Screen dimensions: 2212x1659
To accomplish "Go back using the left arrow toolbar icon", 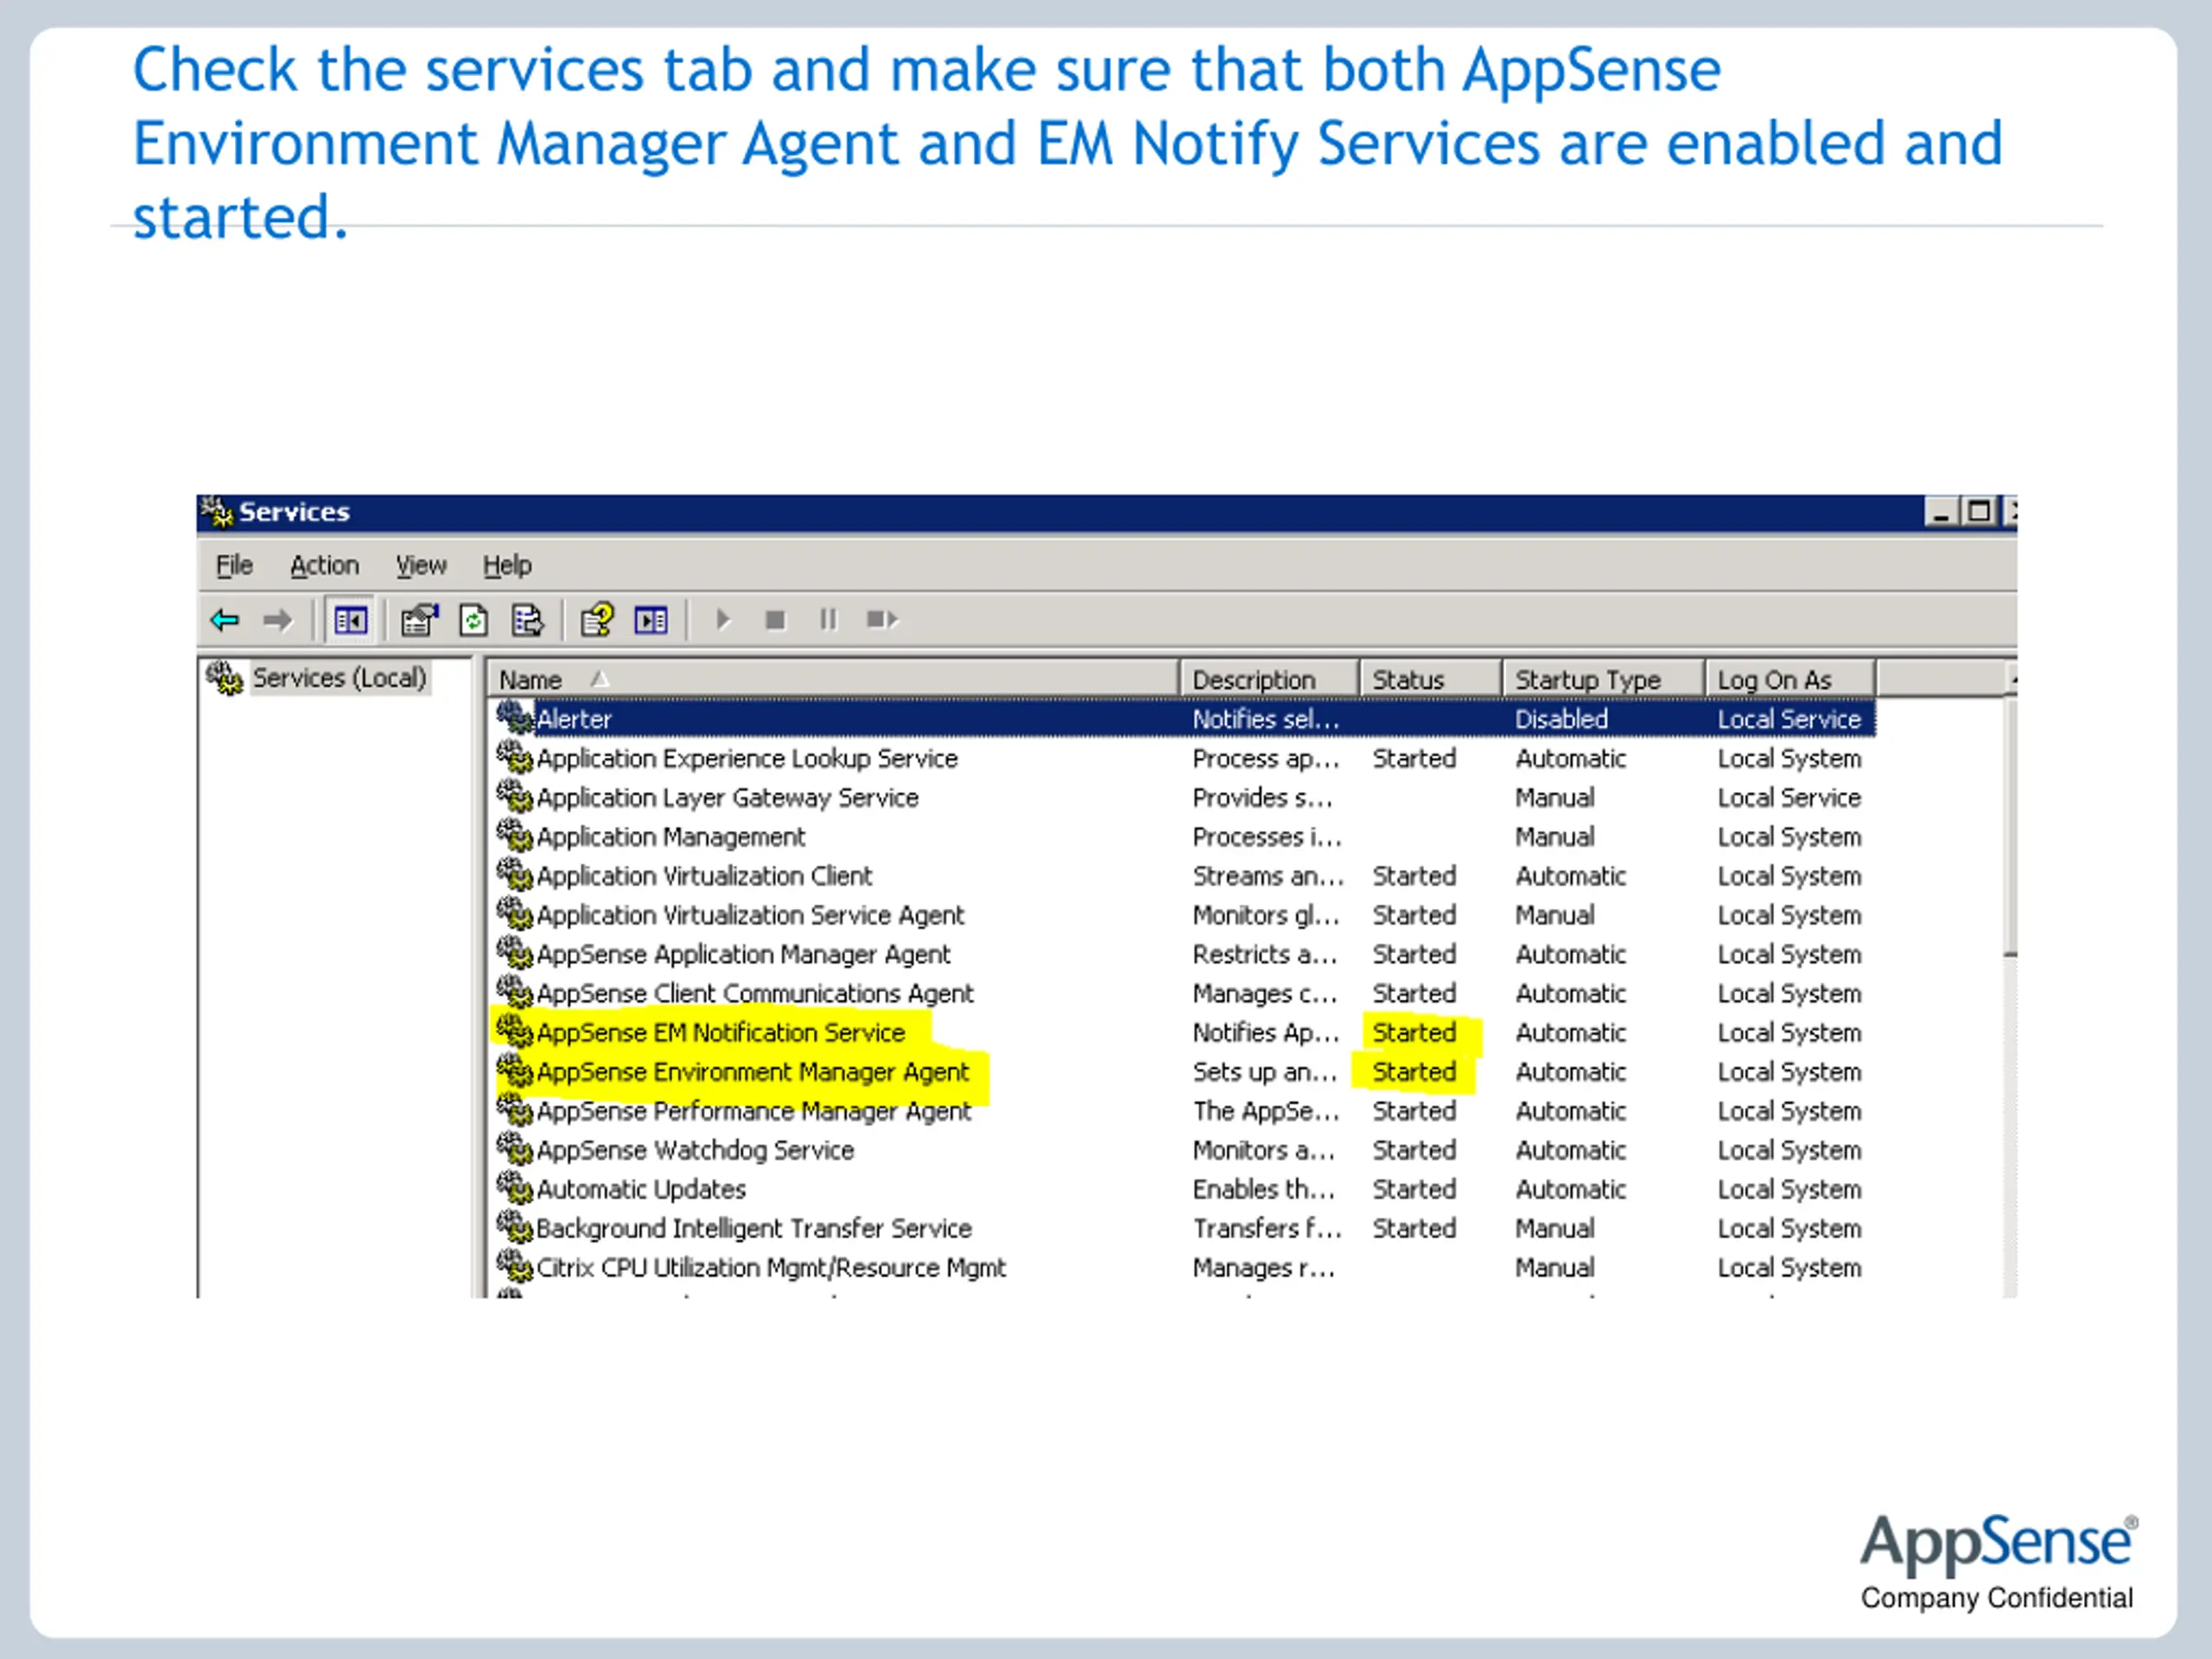I will (x=225, y=620).
